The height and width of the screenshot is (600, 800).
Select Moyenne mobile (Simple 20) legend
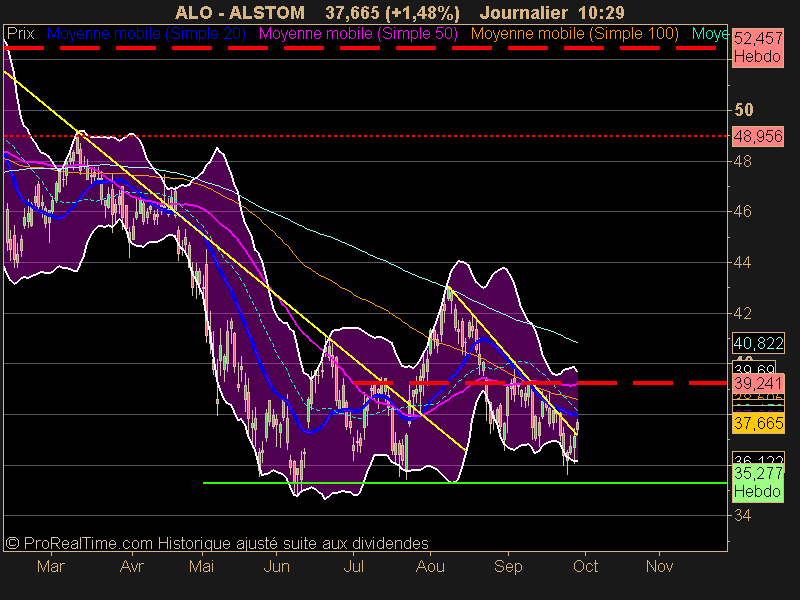146,34
